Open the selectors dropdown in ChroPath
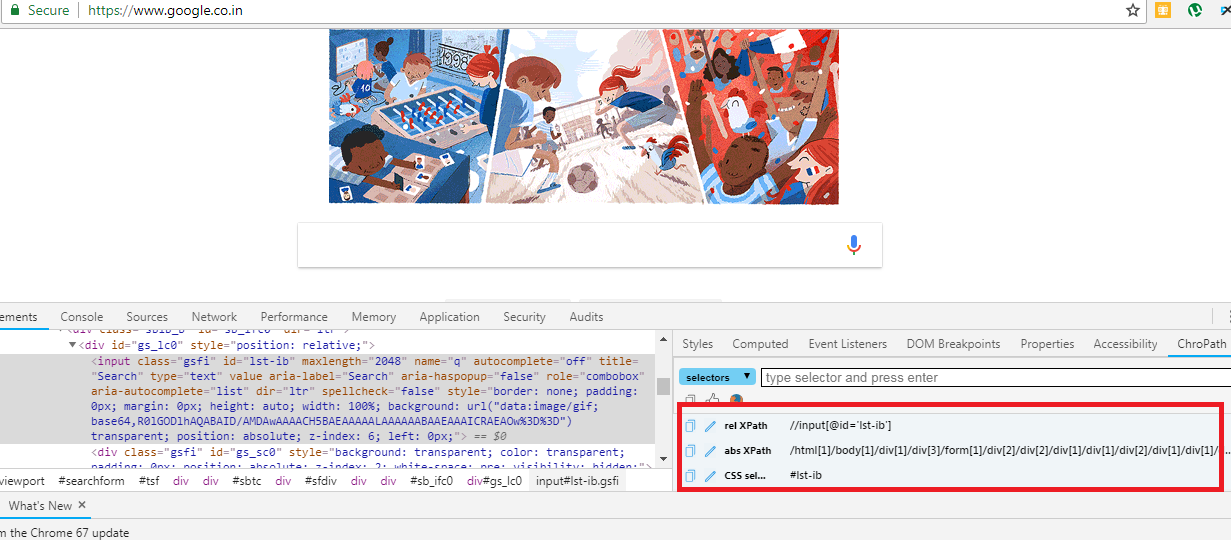The height and width of the screenshot is (540, 1231). coord(717,377)
